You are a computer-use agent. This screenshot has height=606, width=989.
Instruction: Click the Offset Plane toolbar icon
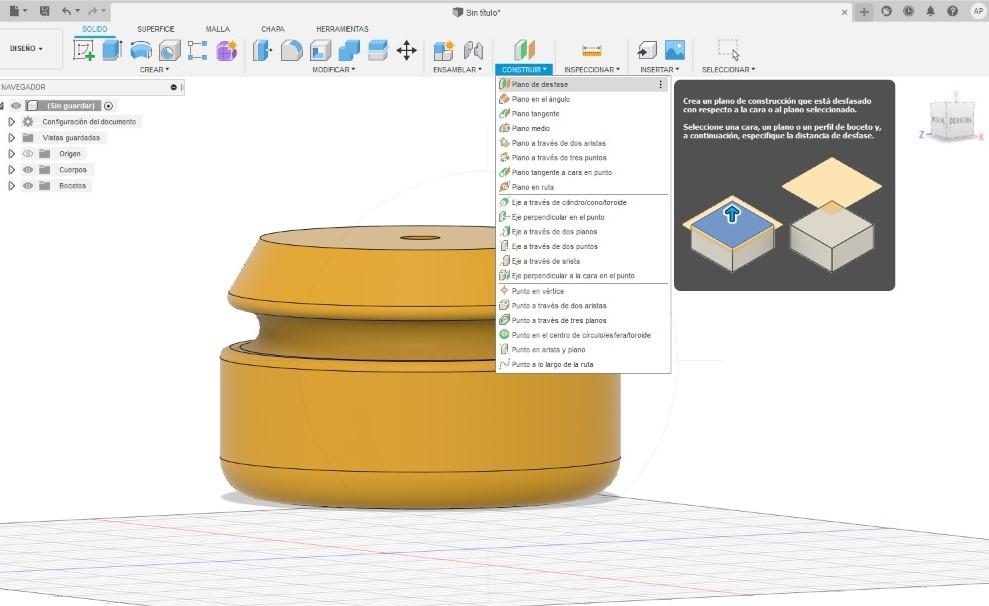point(524,50)
